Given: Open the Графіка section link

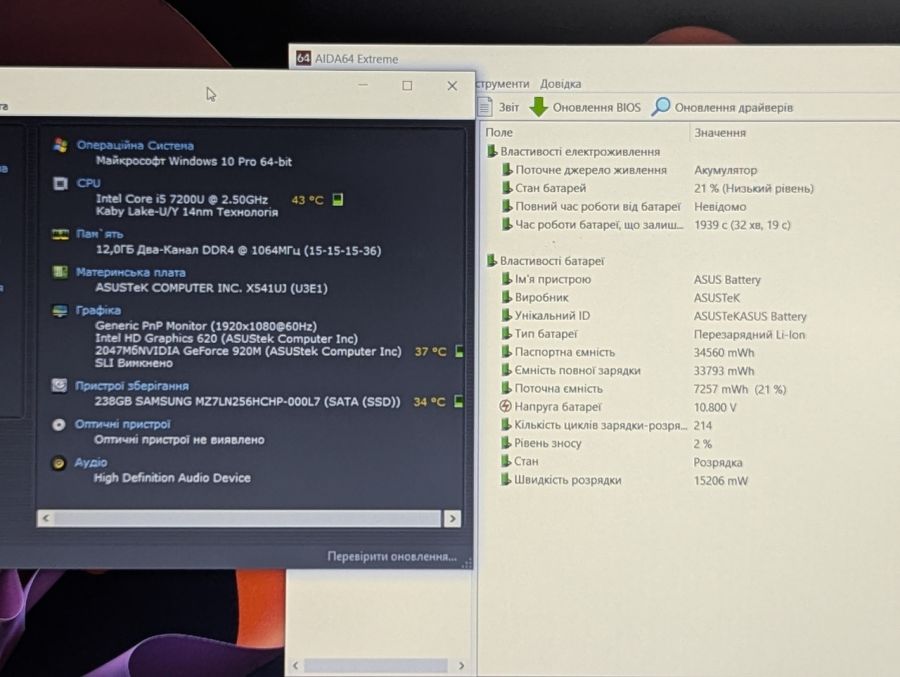Looking at the screenshot, I should 98,310.
